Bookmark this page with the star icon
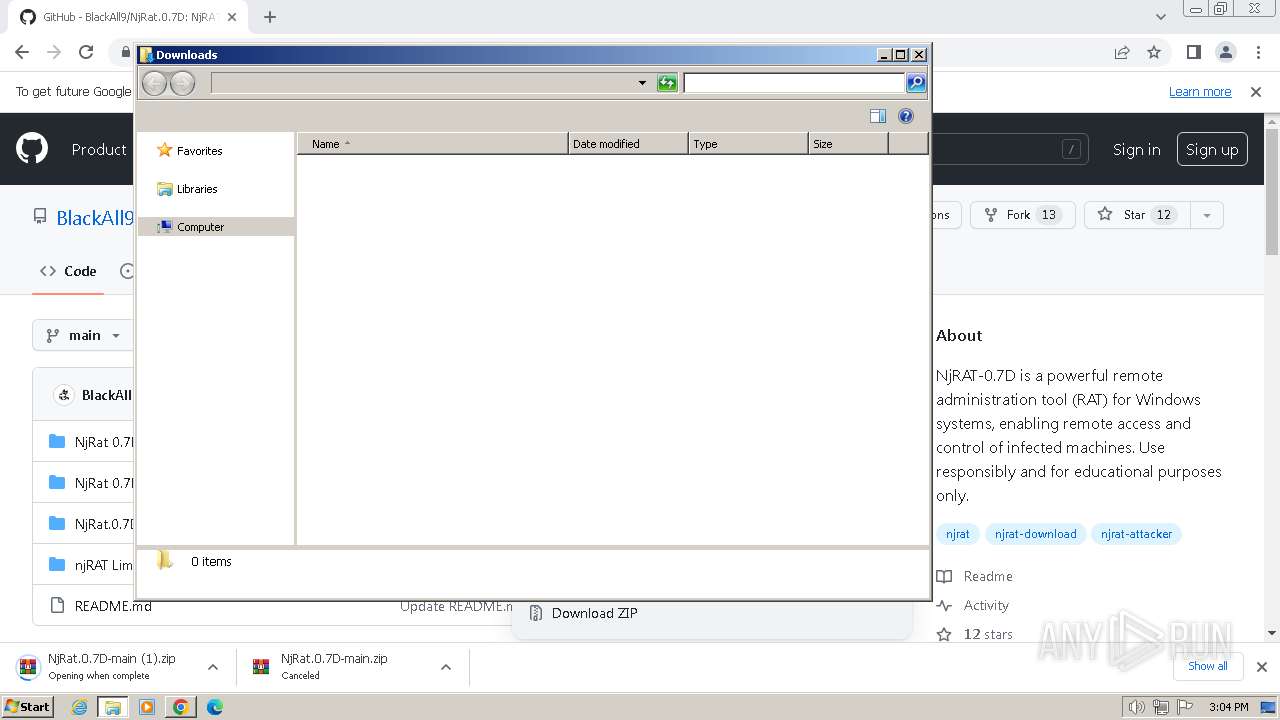Screen dimensions: 1280x720 click(1154, 52)
